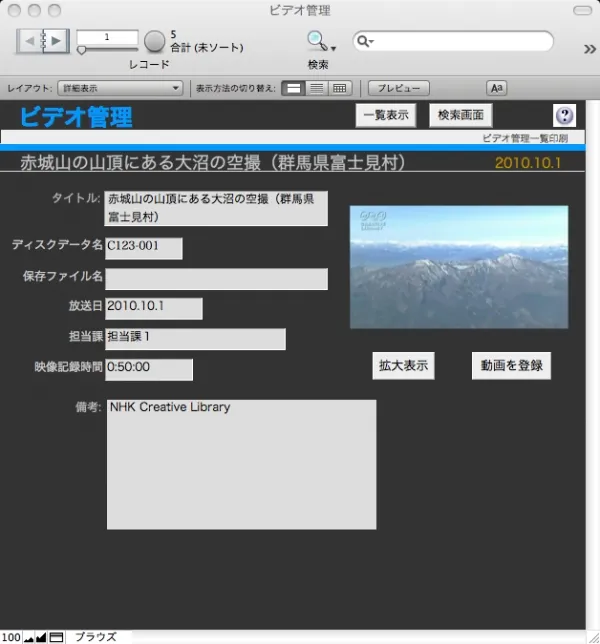This screenshot has width=600, height=644.
Task: Open the ブラウズ mode popup menu
Action: (96, 637)
